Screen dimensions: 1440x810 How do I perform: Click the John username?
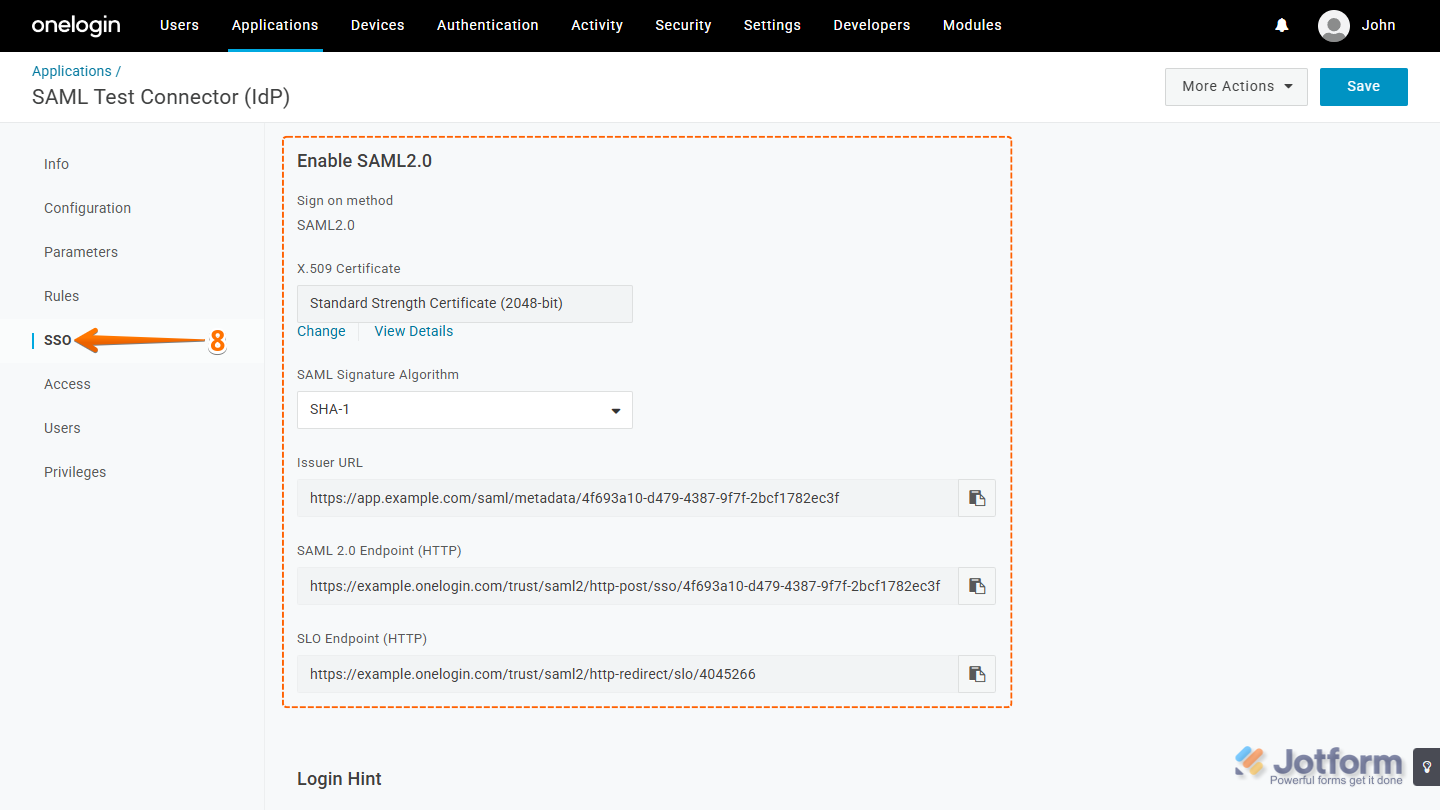coord(1378,25)
